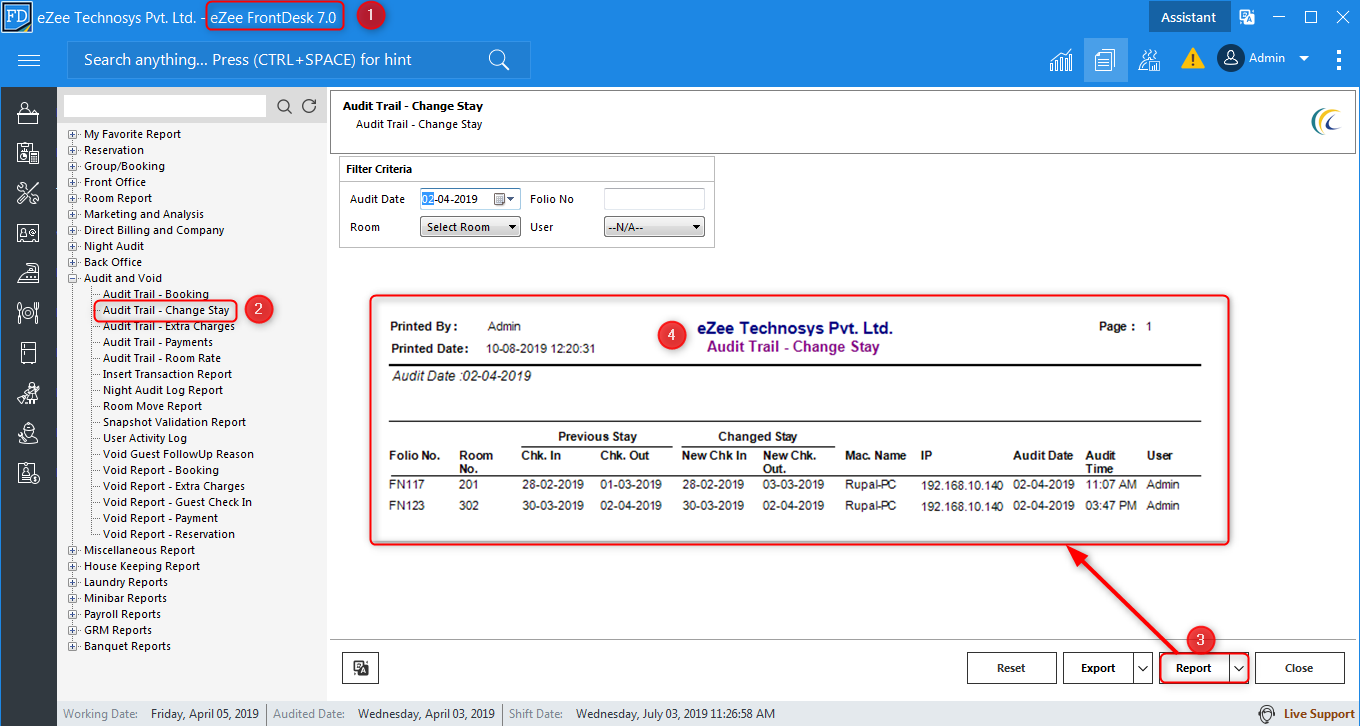Select Audit Trail - Booking report
1360x726 pixels.
click(x=156, y=294)
